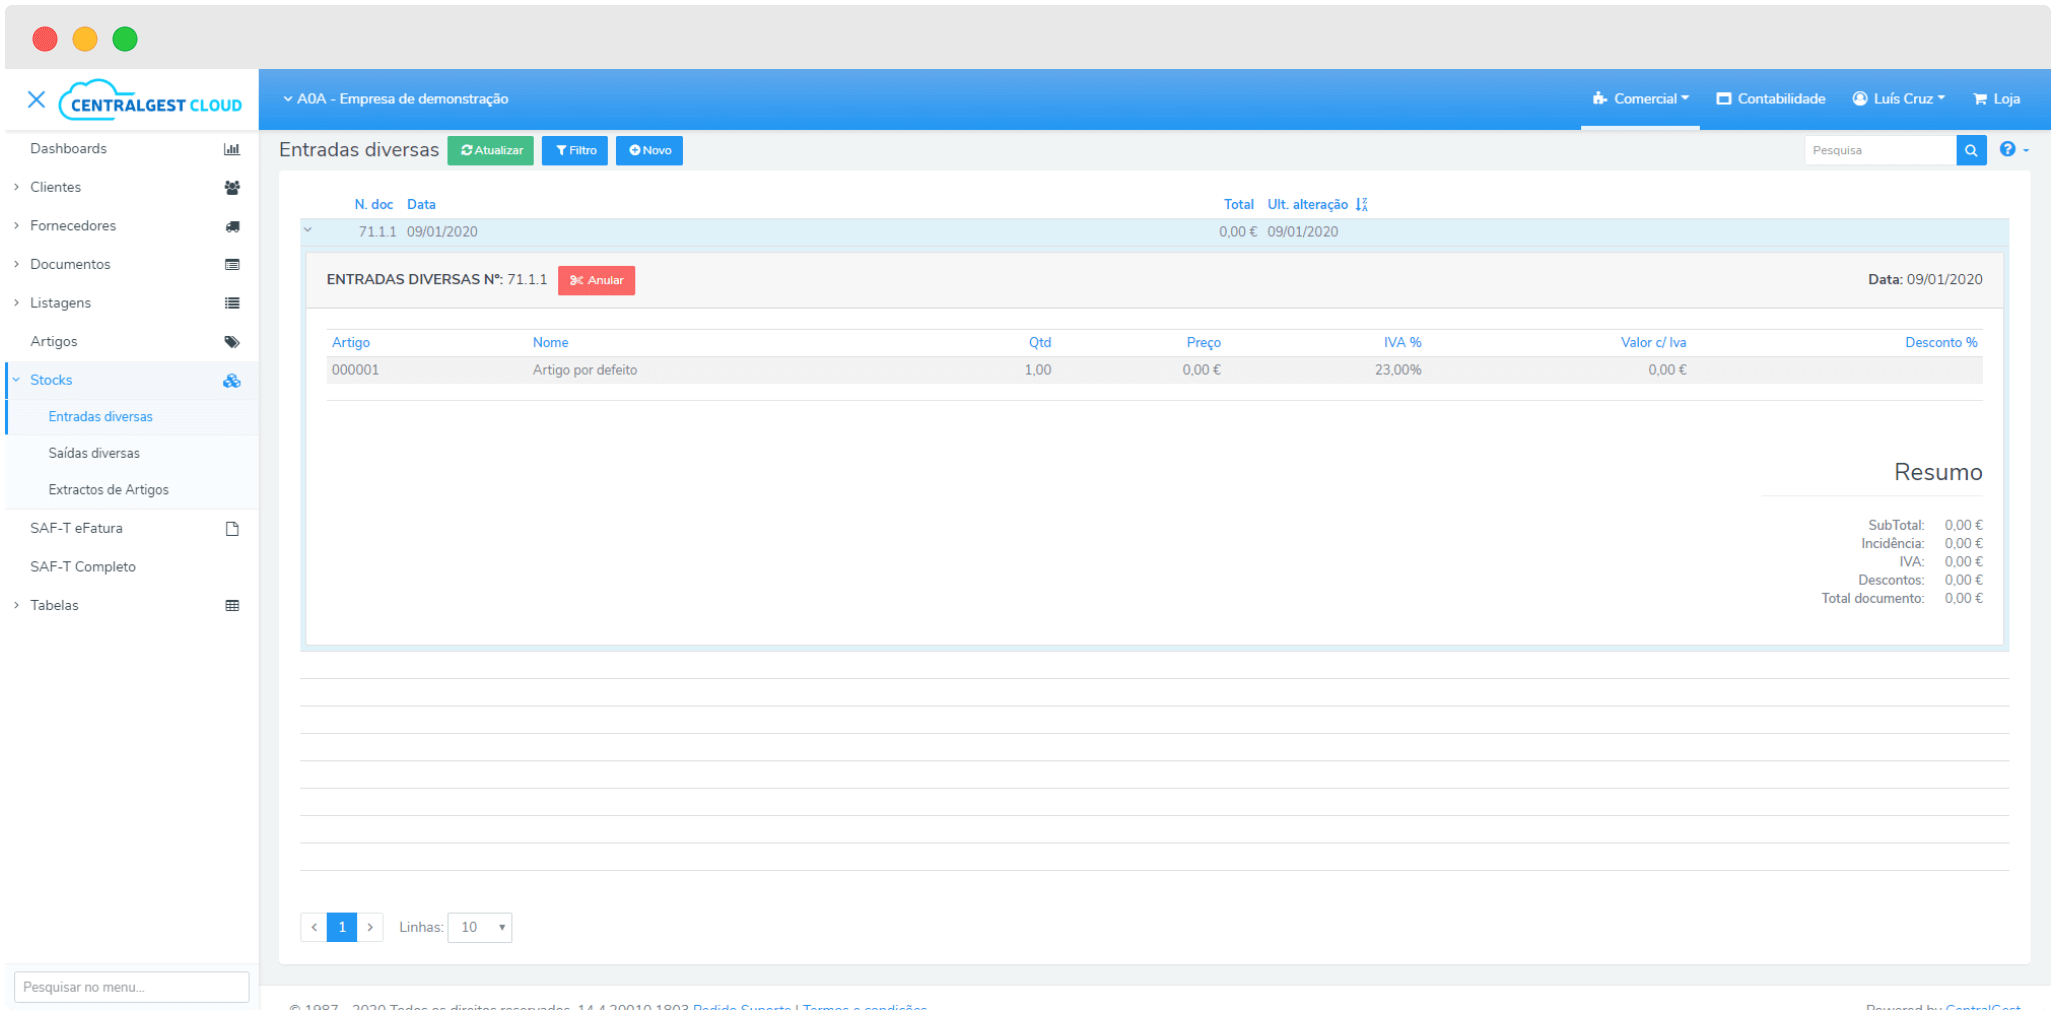Open the Luís Cruz user dropdown

click(1898, 99)
